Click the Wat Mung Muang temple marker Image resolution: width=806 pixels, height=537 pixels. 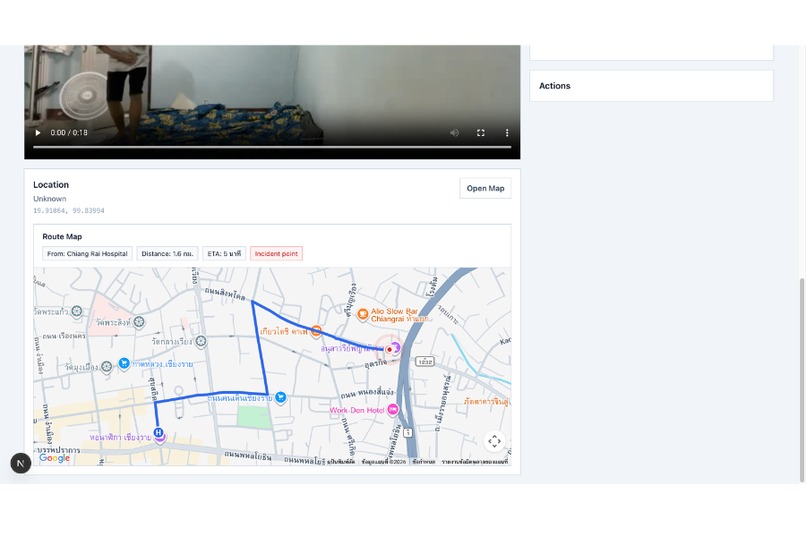point(106,366)
